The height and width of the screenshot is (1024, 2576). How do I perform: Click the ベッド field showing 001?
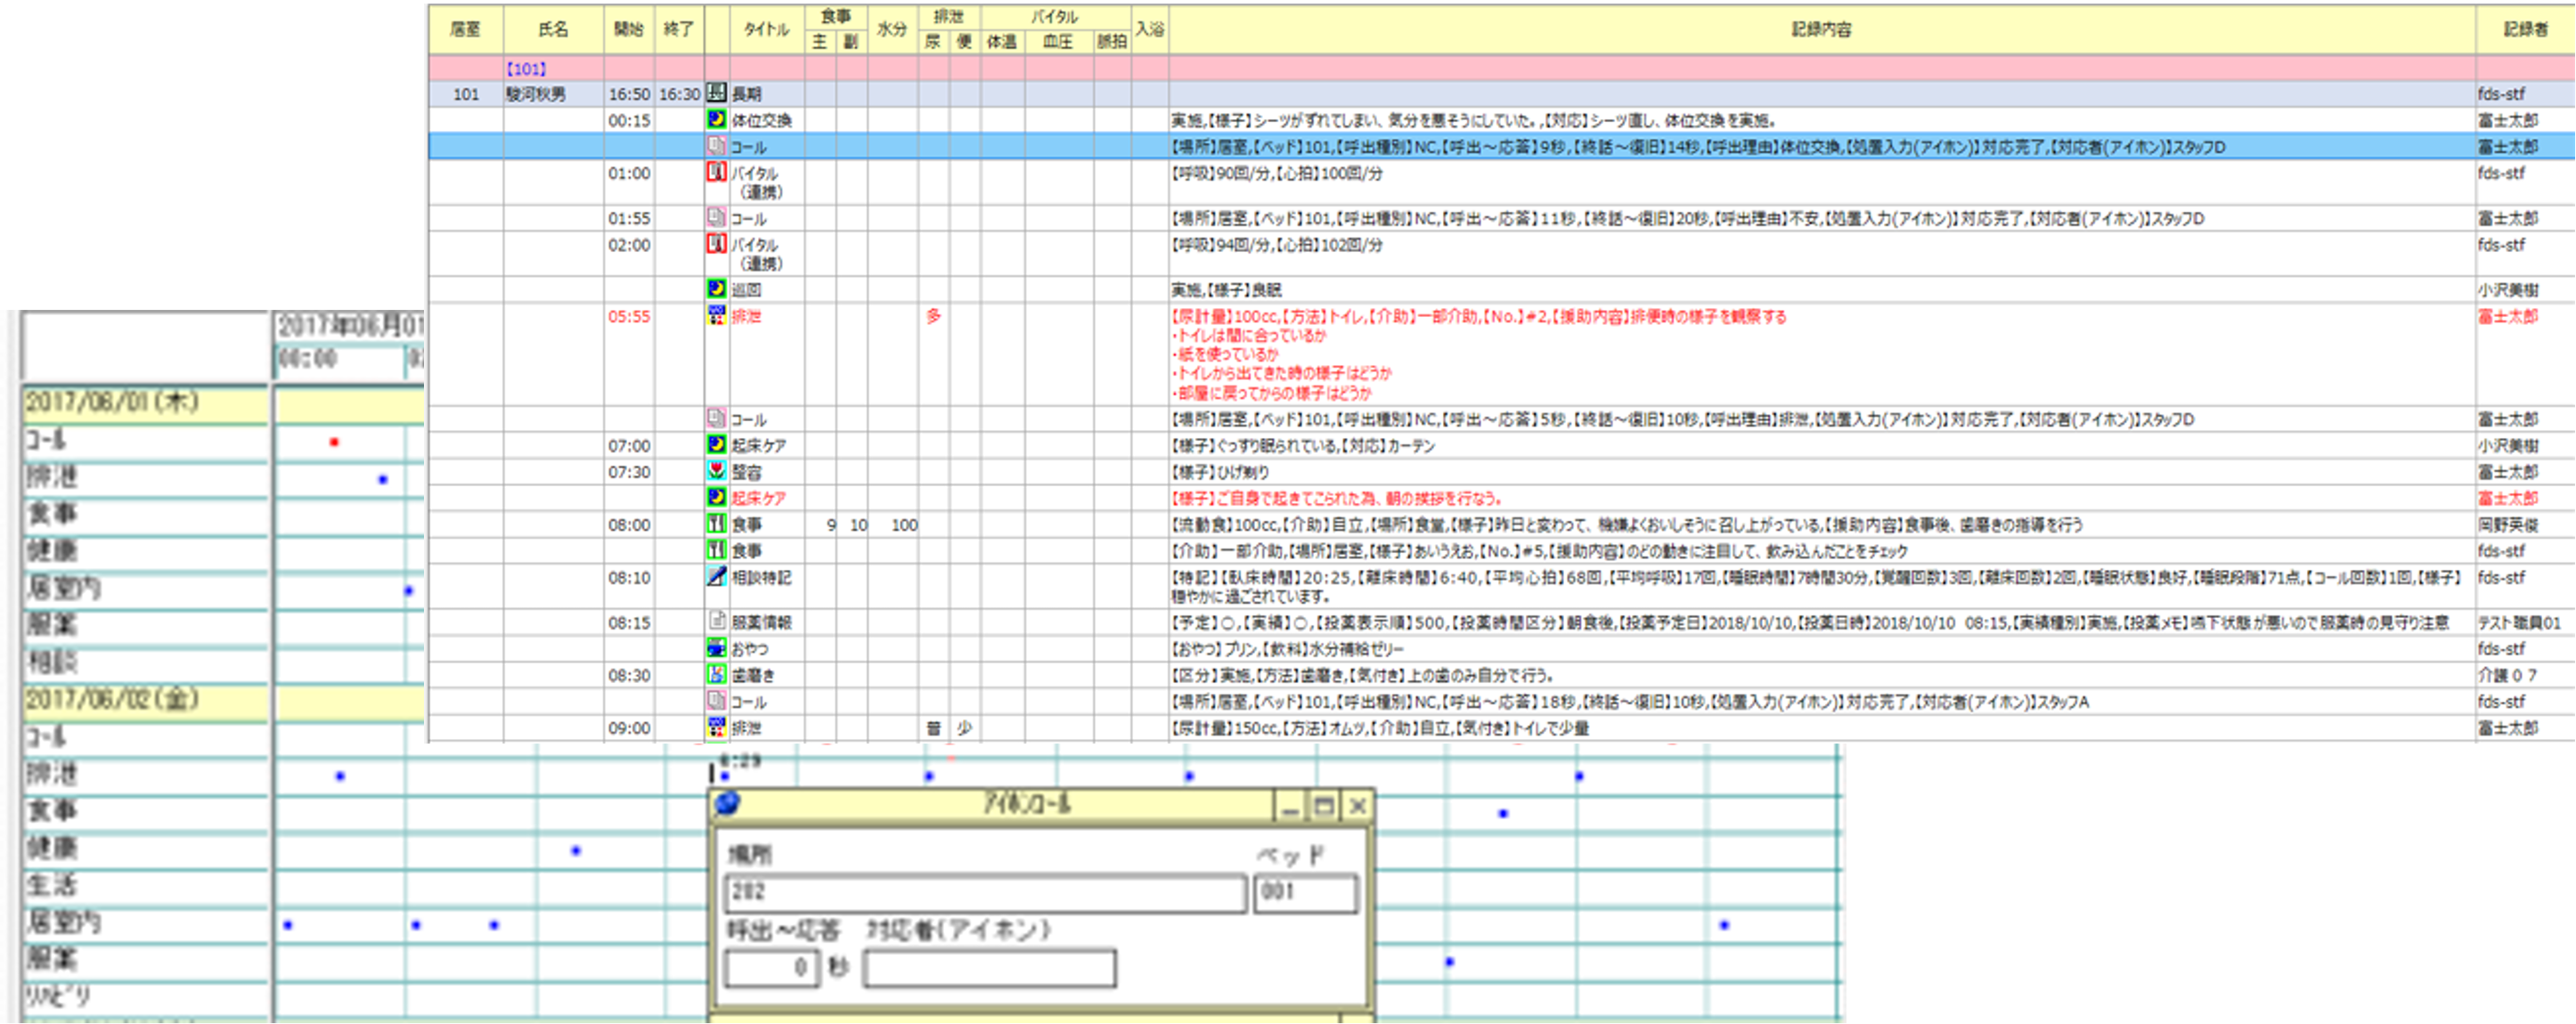point(1305,893)
